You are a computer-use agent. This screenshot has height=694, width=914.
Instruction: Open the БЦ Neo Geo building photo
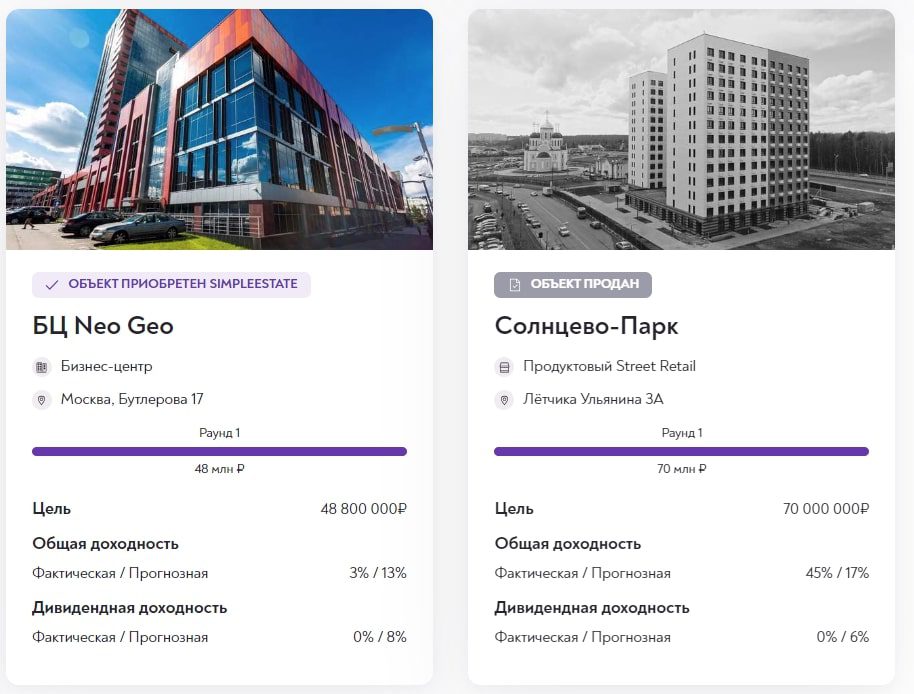coord(219,129)
